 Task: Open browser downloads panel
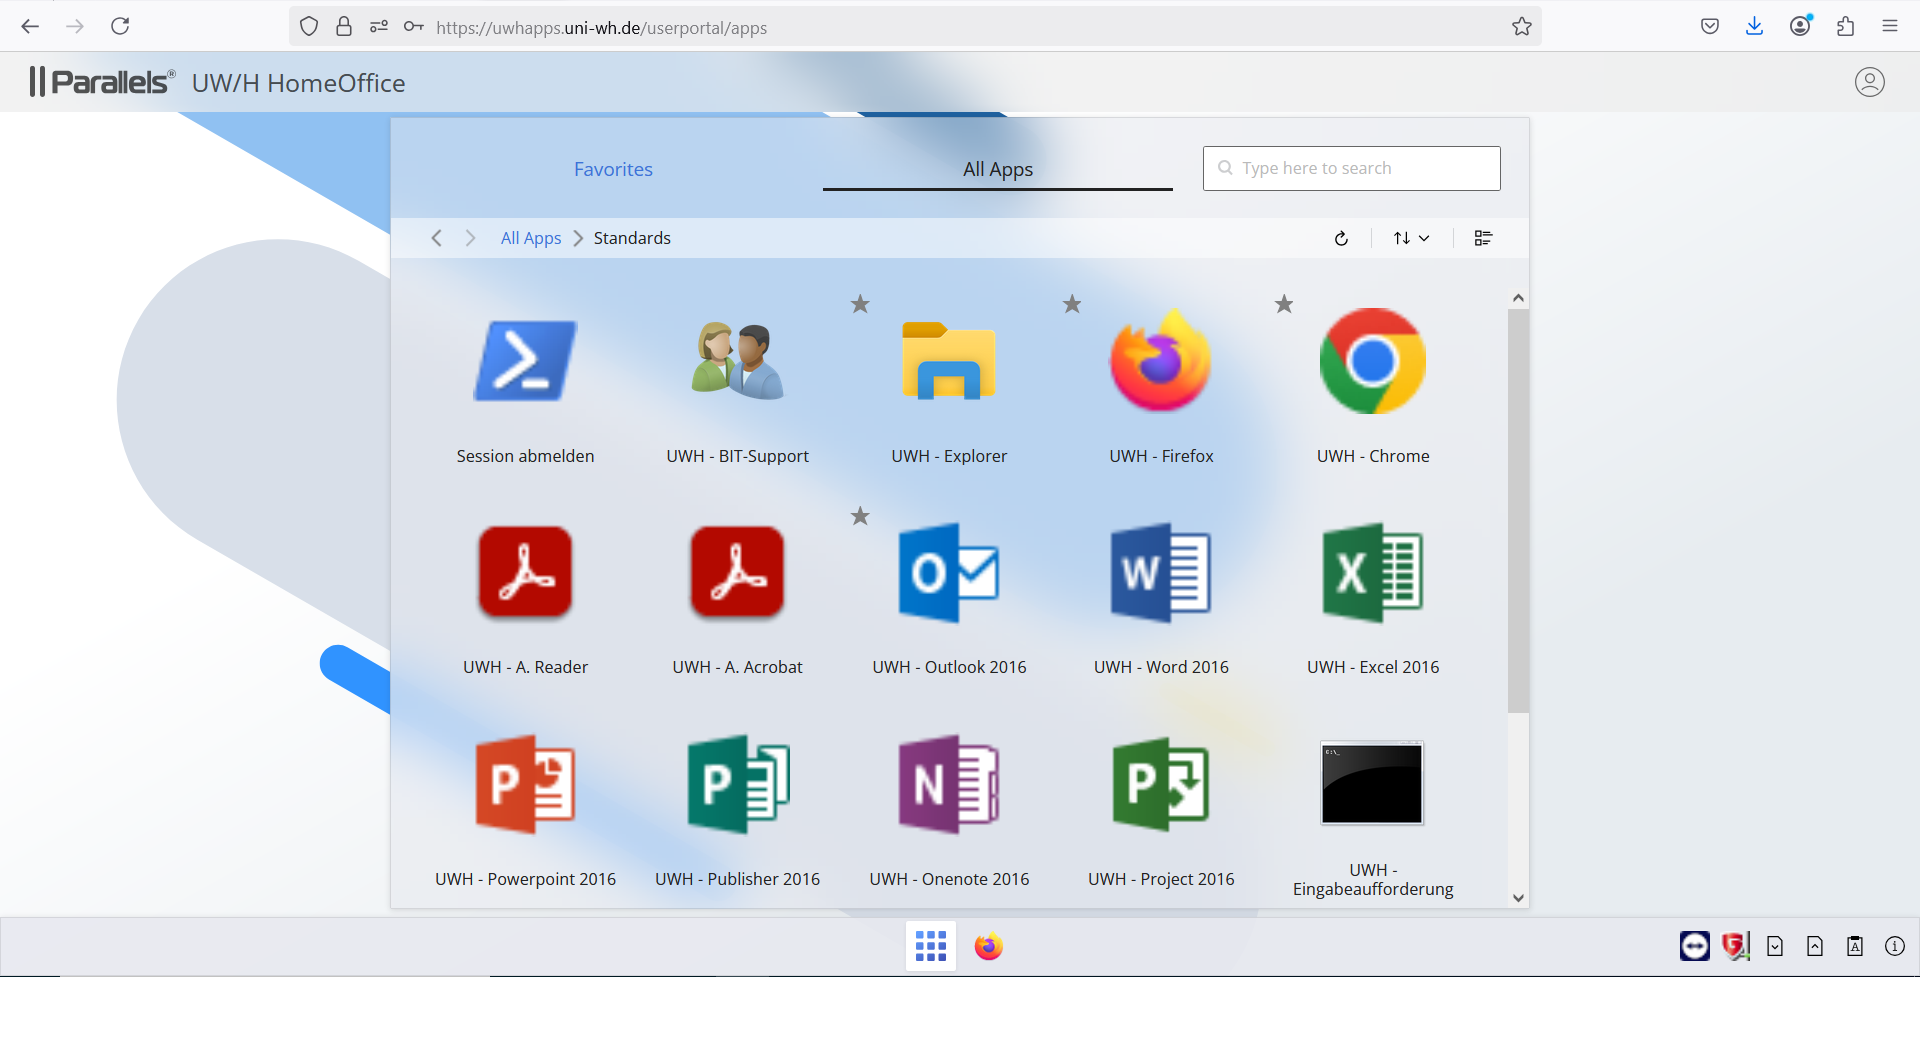click(x=1755, y=27)
